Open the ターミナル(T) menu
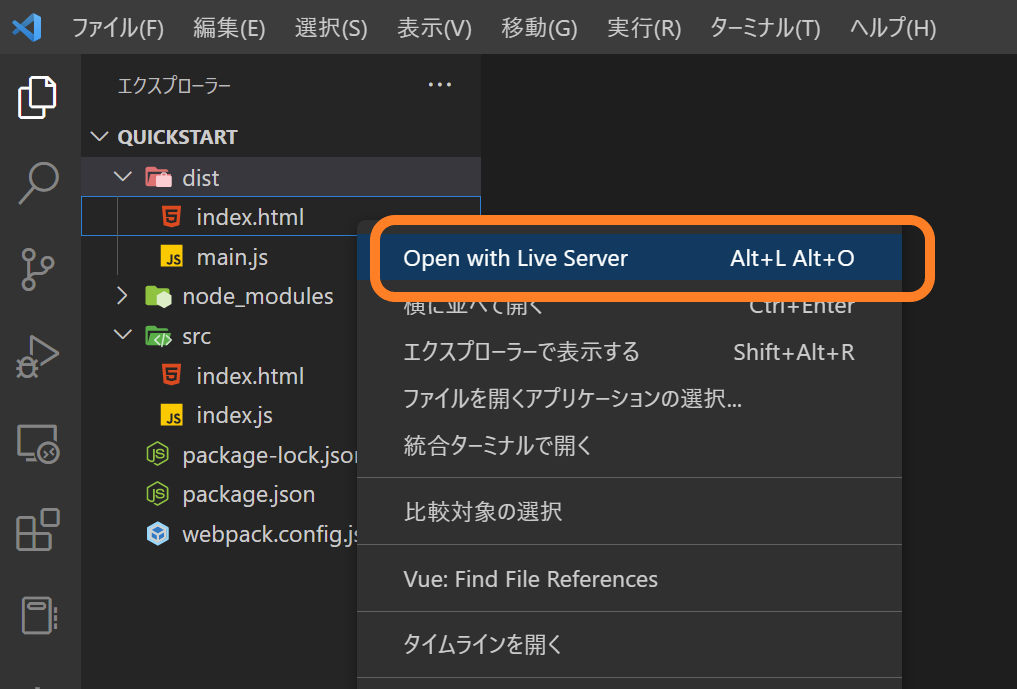The height and width of the screenshot is (689, 1017). coord(765,28)
